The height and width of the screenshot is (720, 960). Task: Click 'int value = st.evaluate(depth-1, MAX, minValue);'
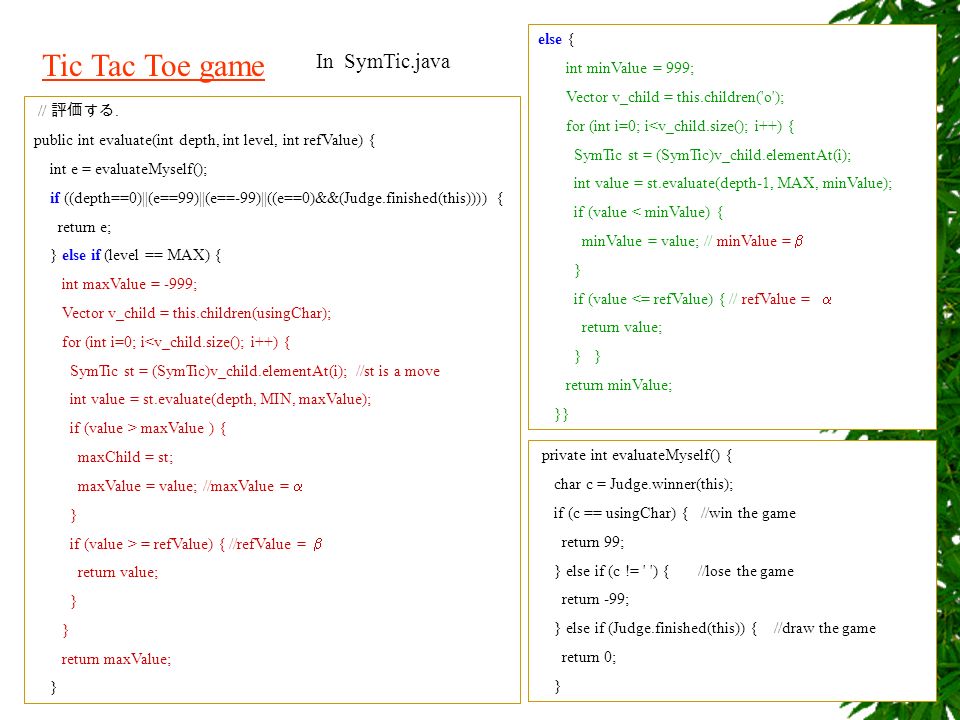pos(733,183)
